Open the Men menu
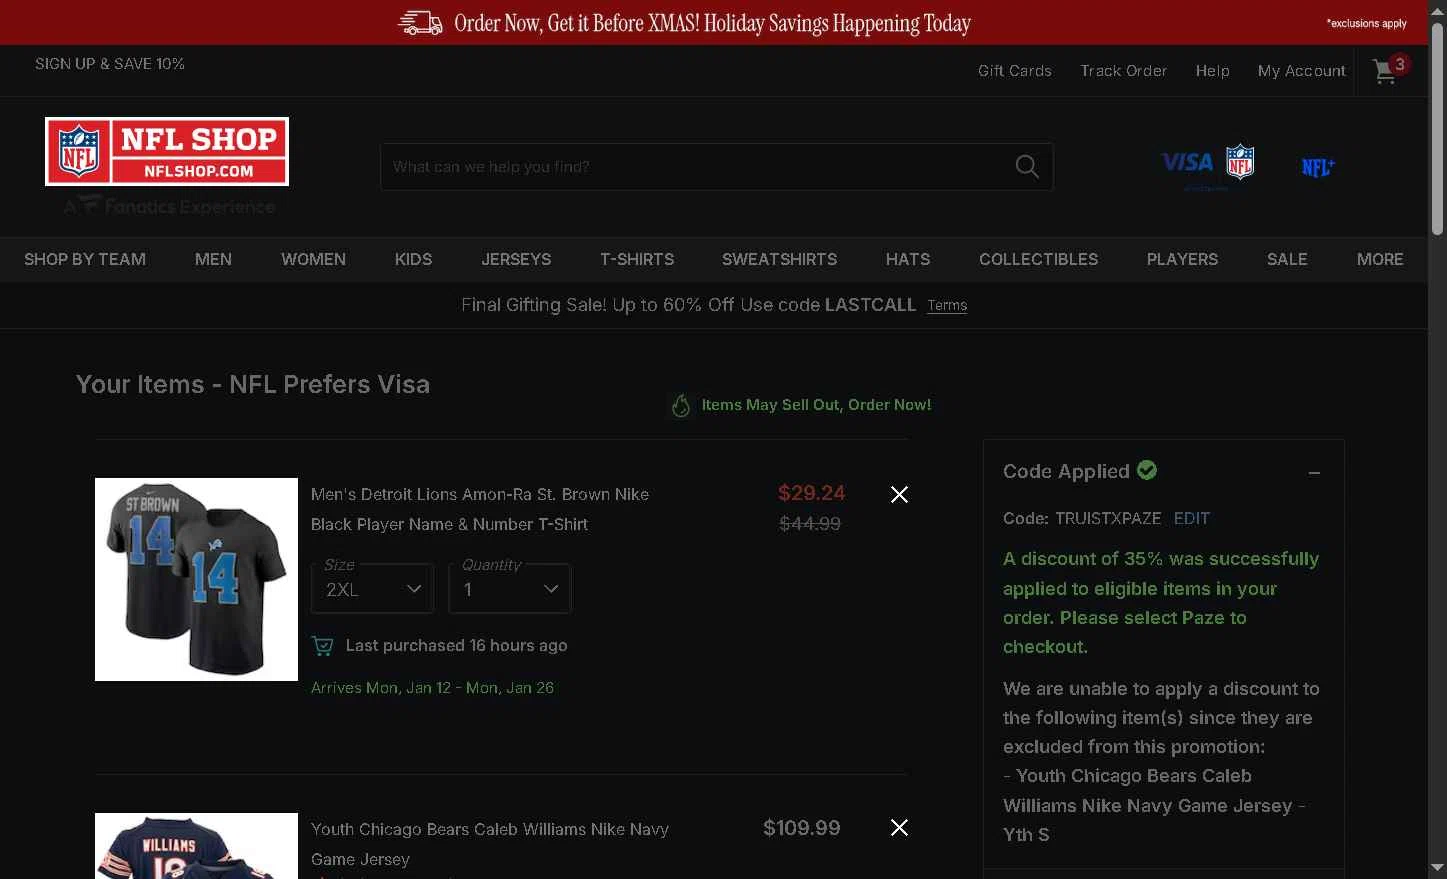Screen dimensions: 1447x879 point(213,259)
